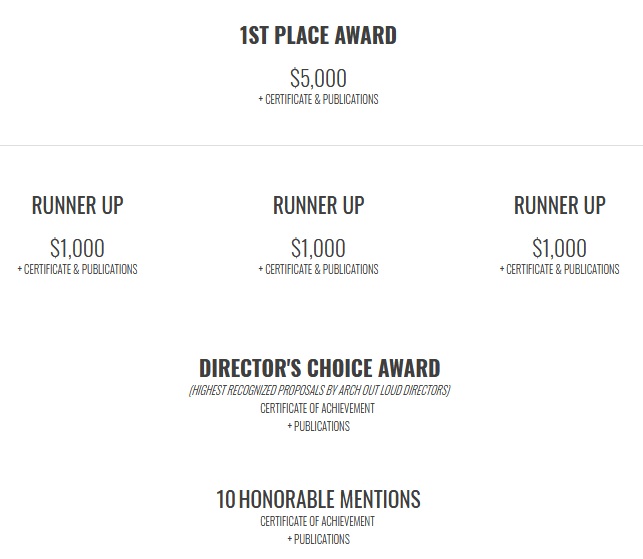Click Certificate of Achievement under Director's Choice
Viewport: 643px width, 559px height.
point(317,408)
